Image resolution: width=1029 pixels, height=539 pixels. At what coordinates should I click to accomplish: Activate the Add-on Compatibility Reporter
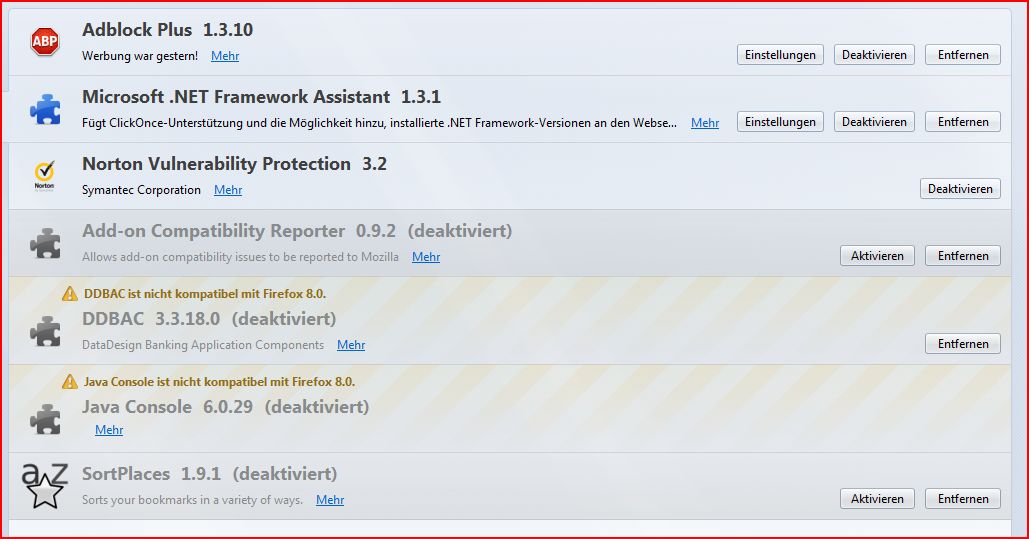pos(877,256)
